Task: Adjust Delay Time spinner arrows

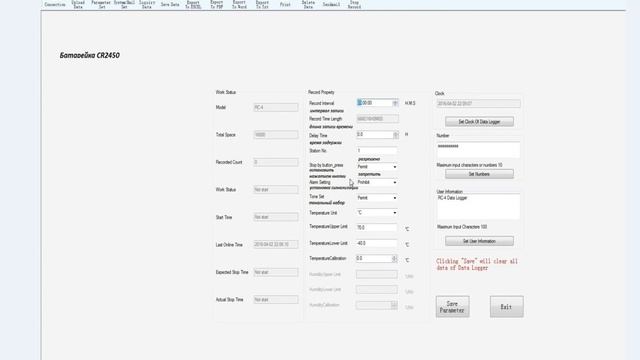Action: [395, 135]
